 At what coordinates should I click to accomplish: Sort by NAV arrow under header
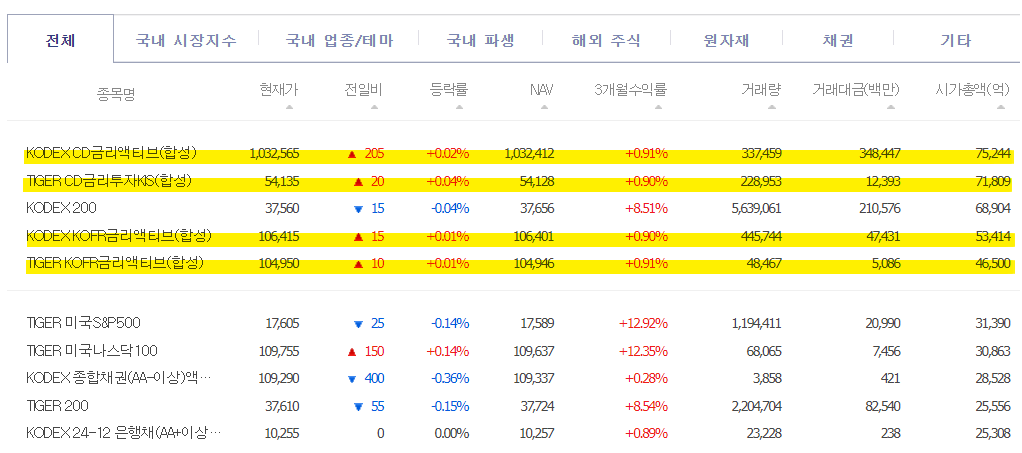544,107
